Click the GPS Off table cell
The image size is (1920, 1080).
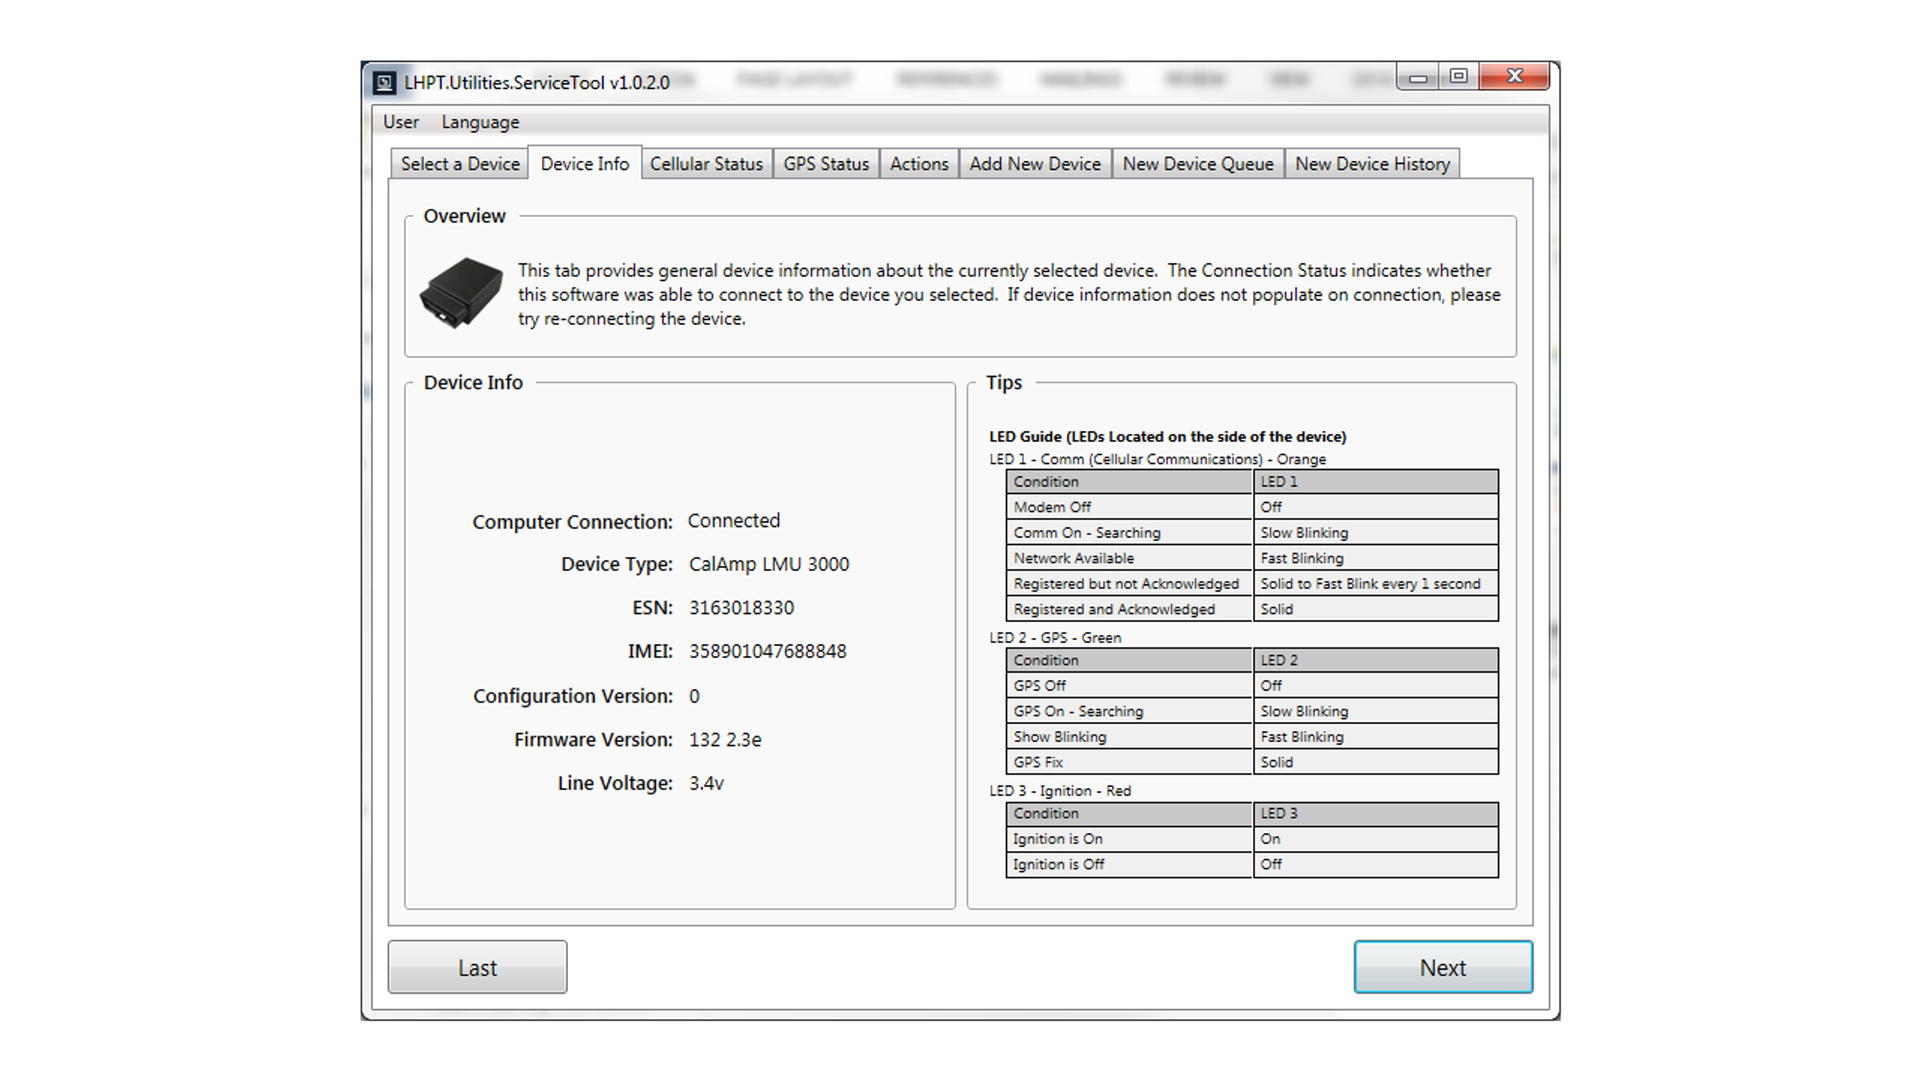(1130, 686)
